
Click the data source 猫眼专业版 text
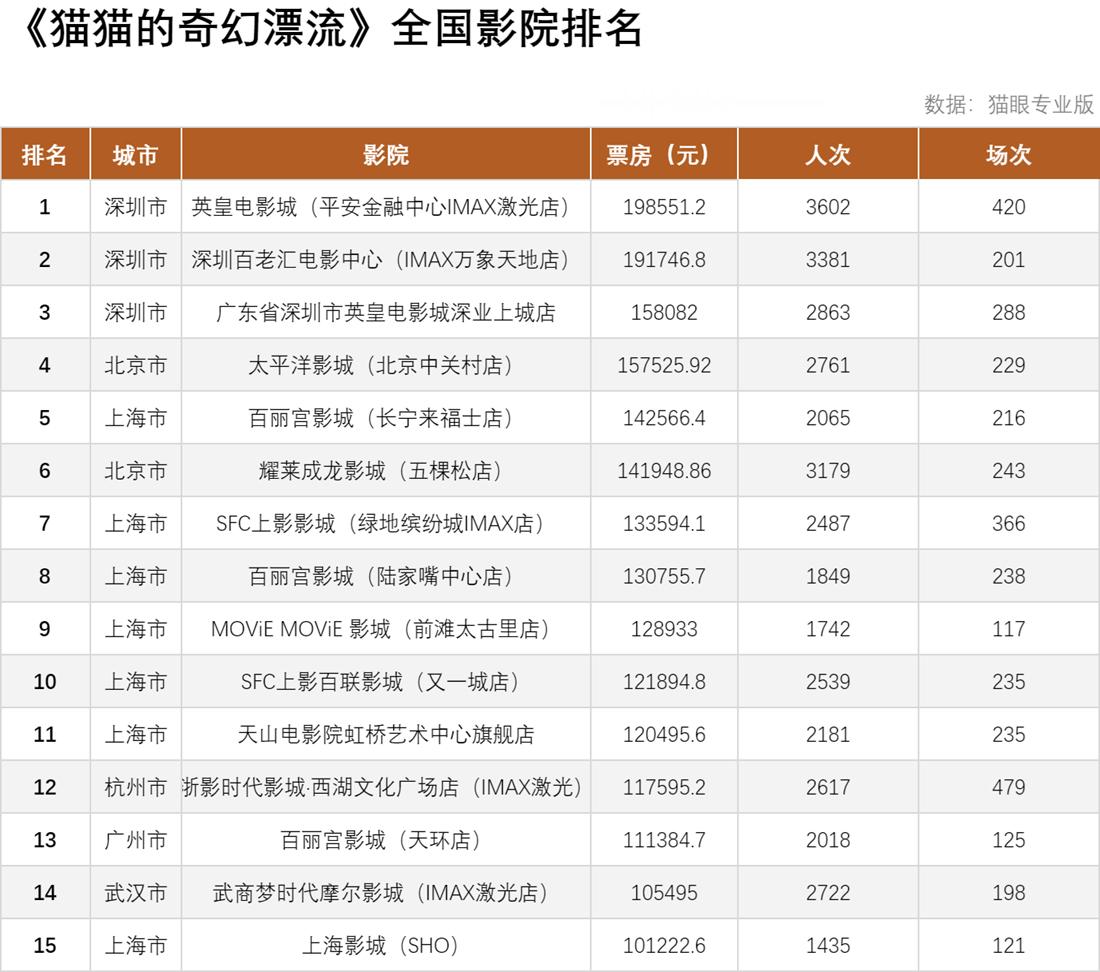pos(1041,104)
